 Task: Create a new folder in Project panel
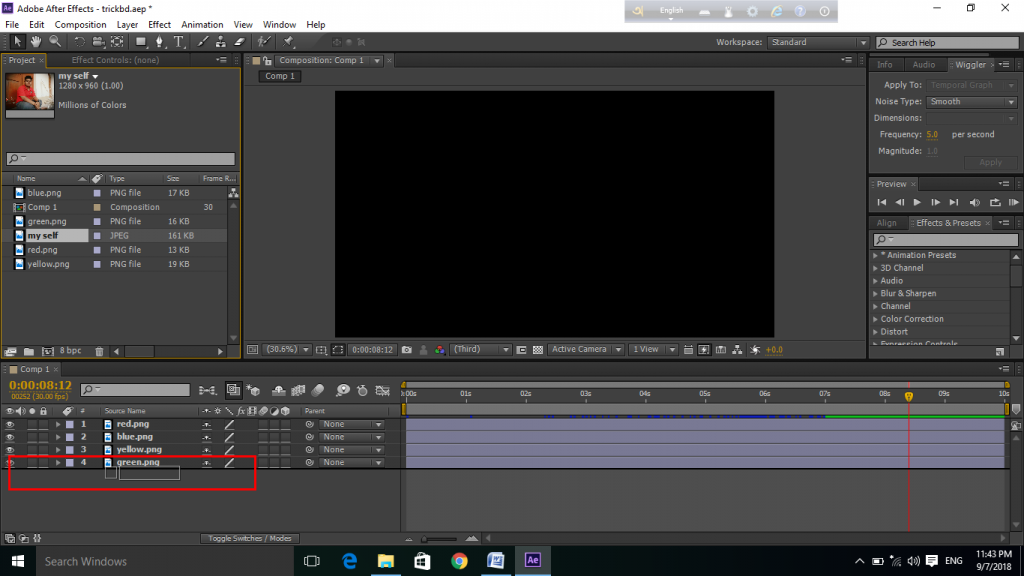pyautogui.click(x=29, y=351)
